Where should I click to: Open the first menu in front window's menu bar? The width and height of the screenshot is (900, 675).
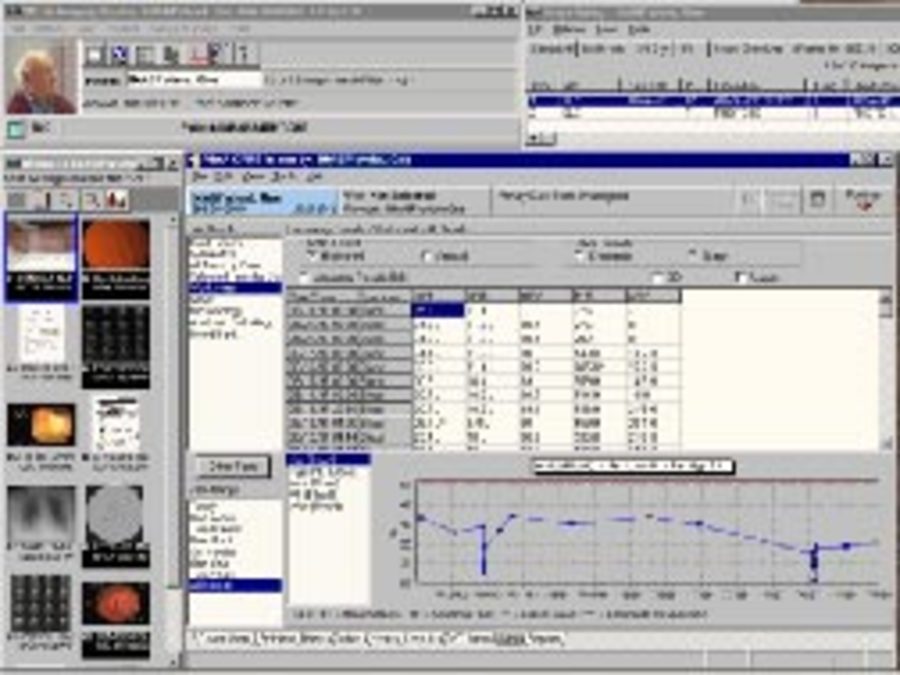coord(199,177)
